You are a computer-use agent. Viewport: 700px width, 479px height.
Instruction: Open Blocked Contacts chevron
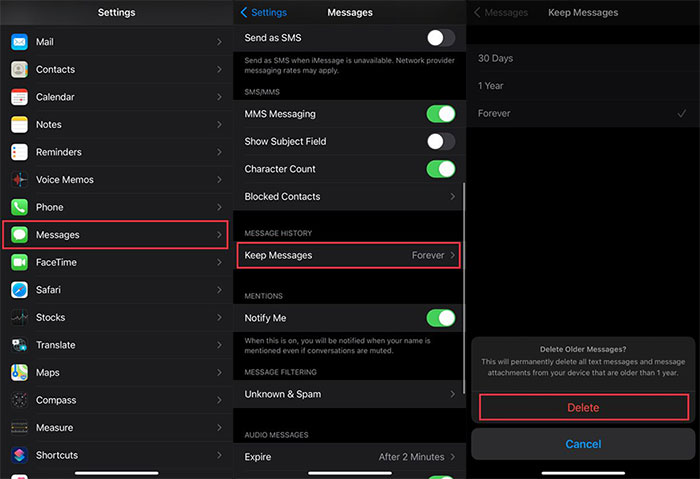coord(452,196)
